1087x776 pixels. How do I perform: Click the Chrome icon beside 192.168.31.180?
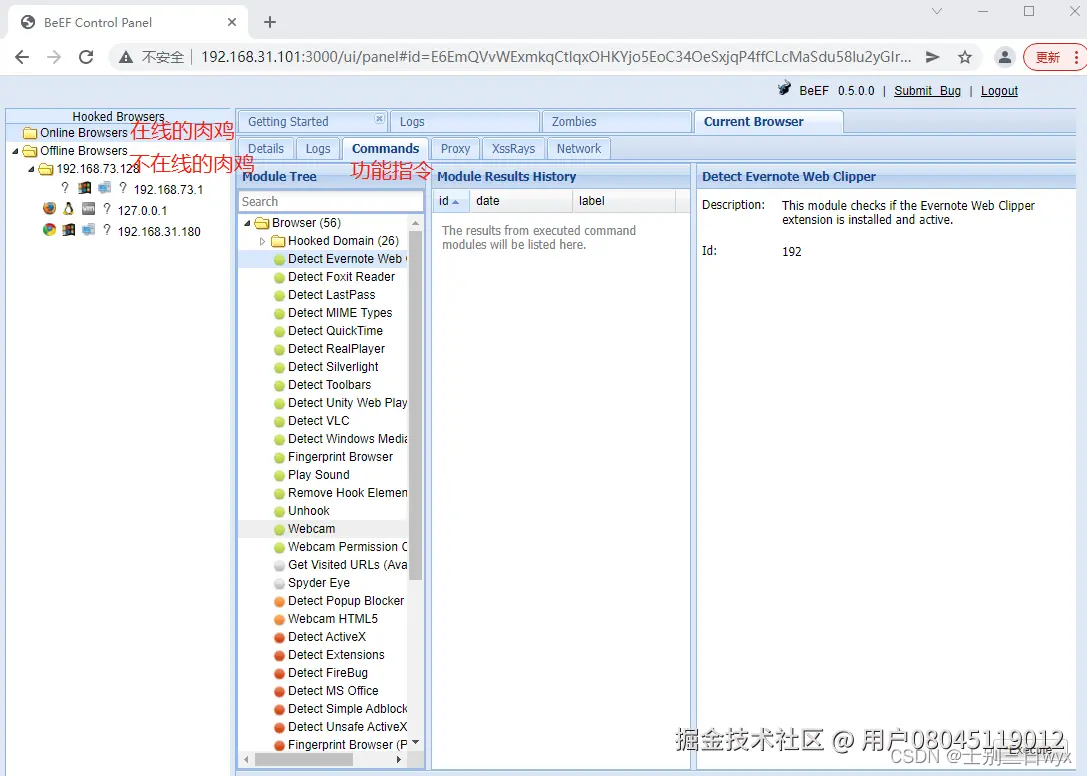pos(49,230)
